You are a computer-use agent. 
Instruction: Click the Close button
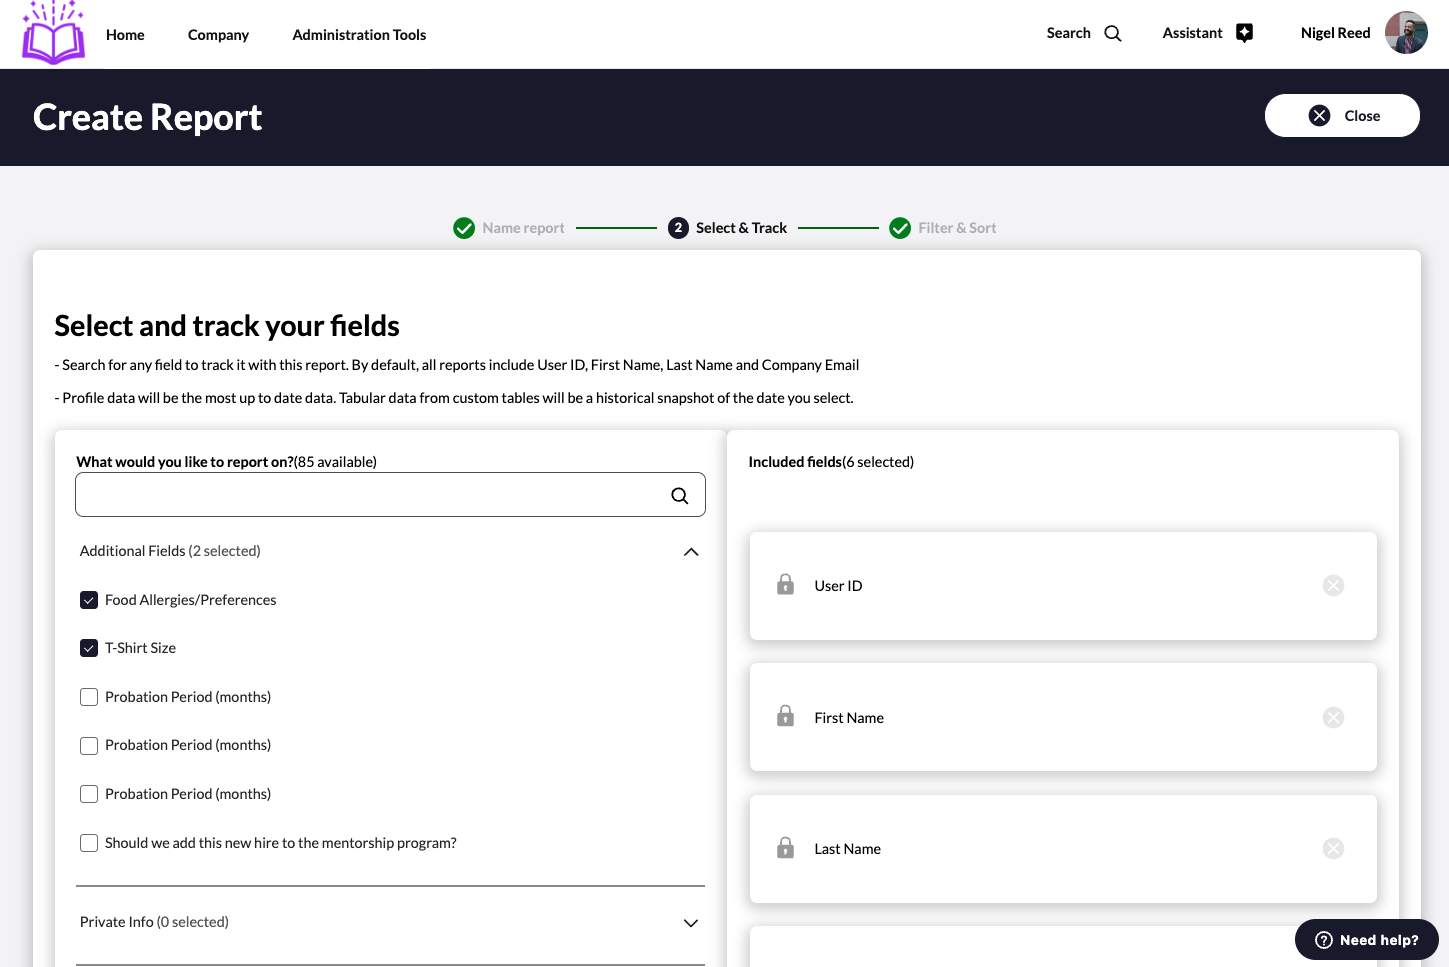[x=1341, y=116]
